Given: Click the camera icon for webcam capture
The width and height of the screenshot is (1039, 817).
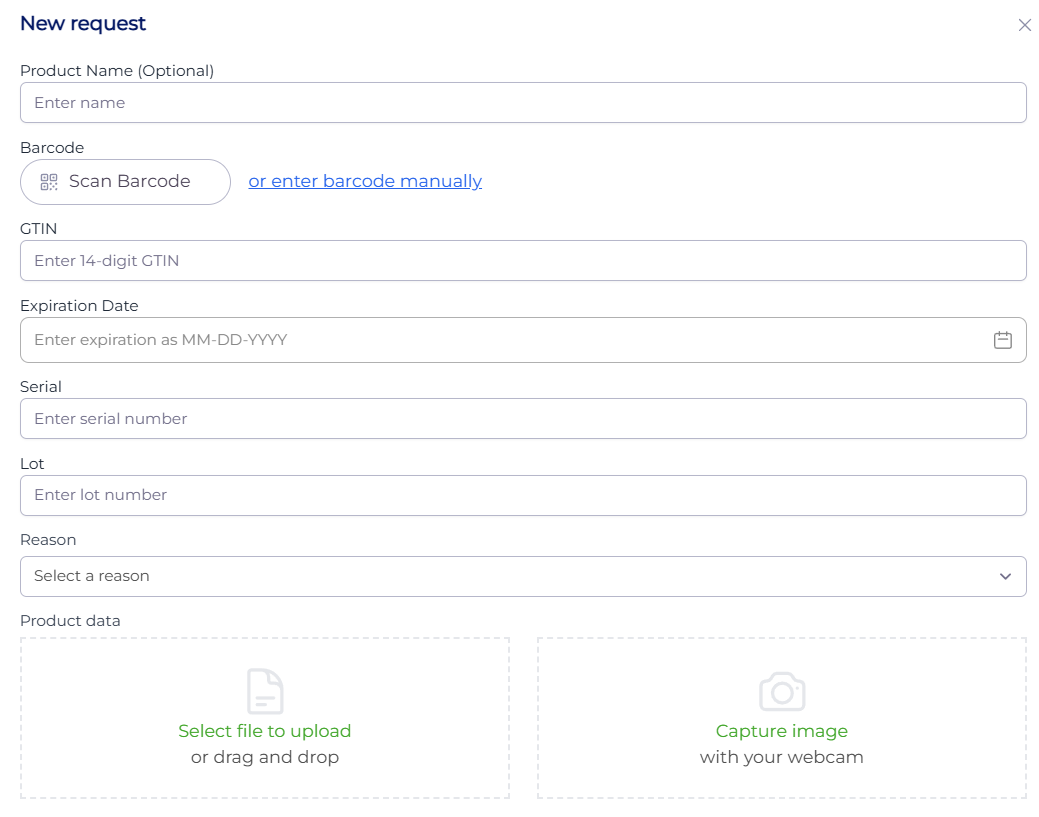Looking at the screenshot, I should (782, 691).
